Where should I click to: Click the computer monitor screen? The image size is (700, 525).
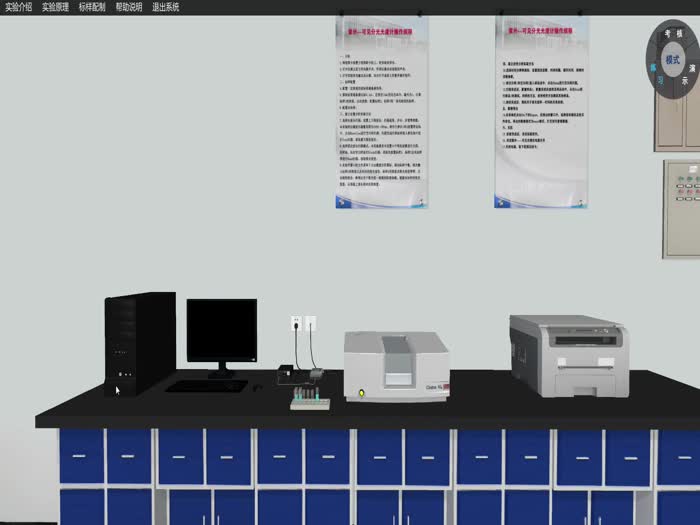[221, 333]
